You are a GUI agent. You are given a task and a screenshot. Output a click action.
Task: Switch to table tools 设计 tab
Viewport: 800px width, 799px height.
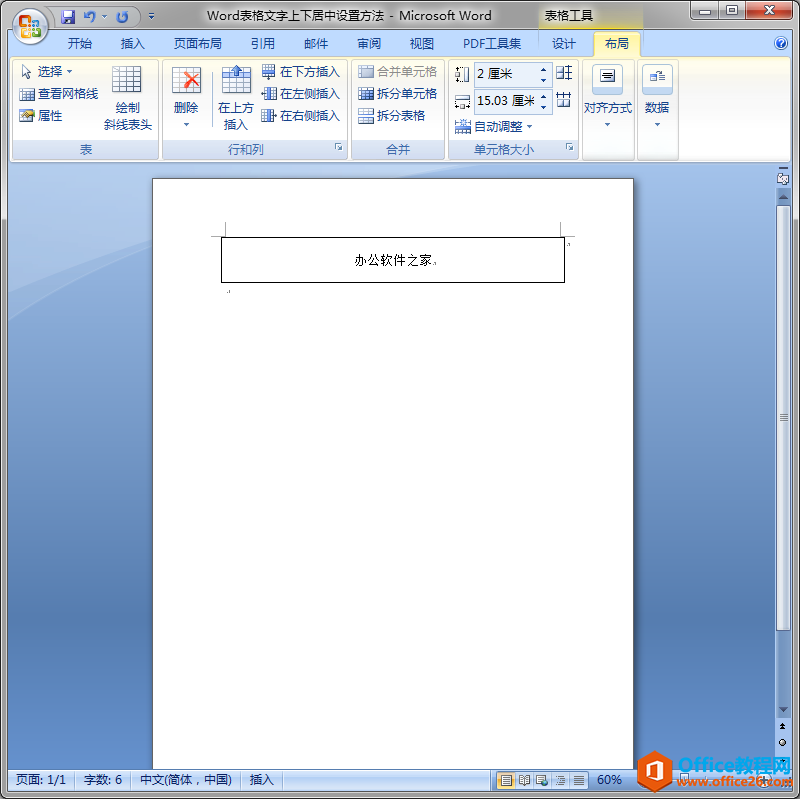pos(564,44)
